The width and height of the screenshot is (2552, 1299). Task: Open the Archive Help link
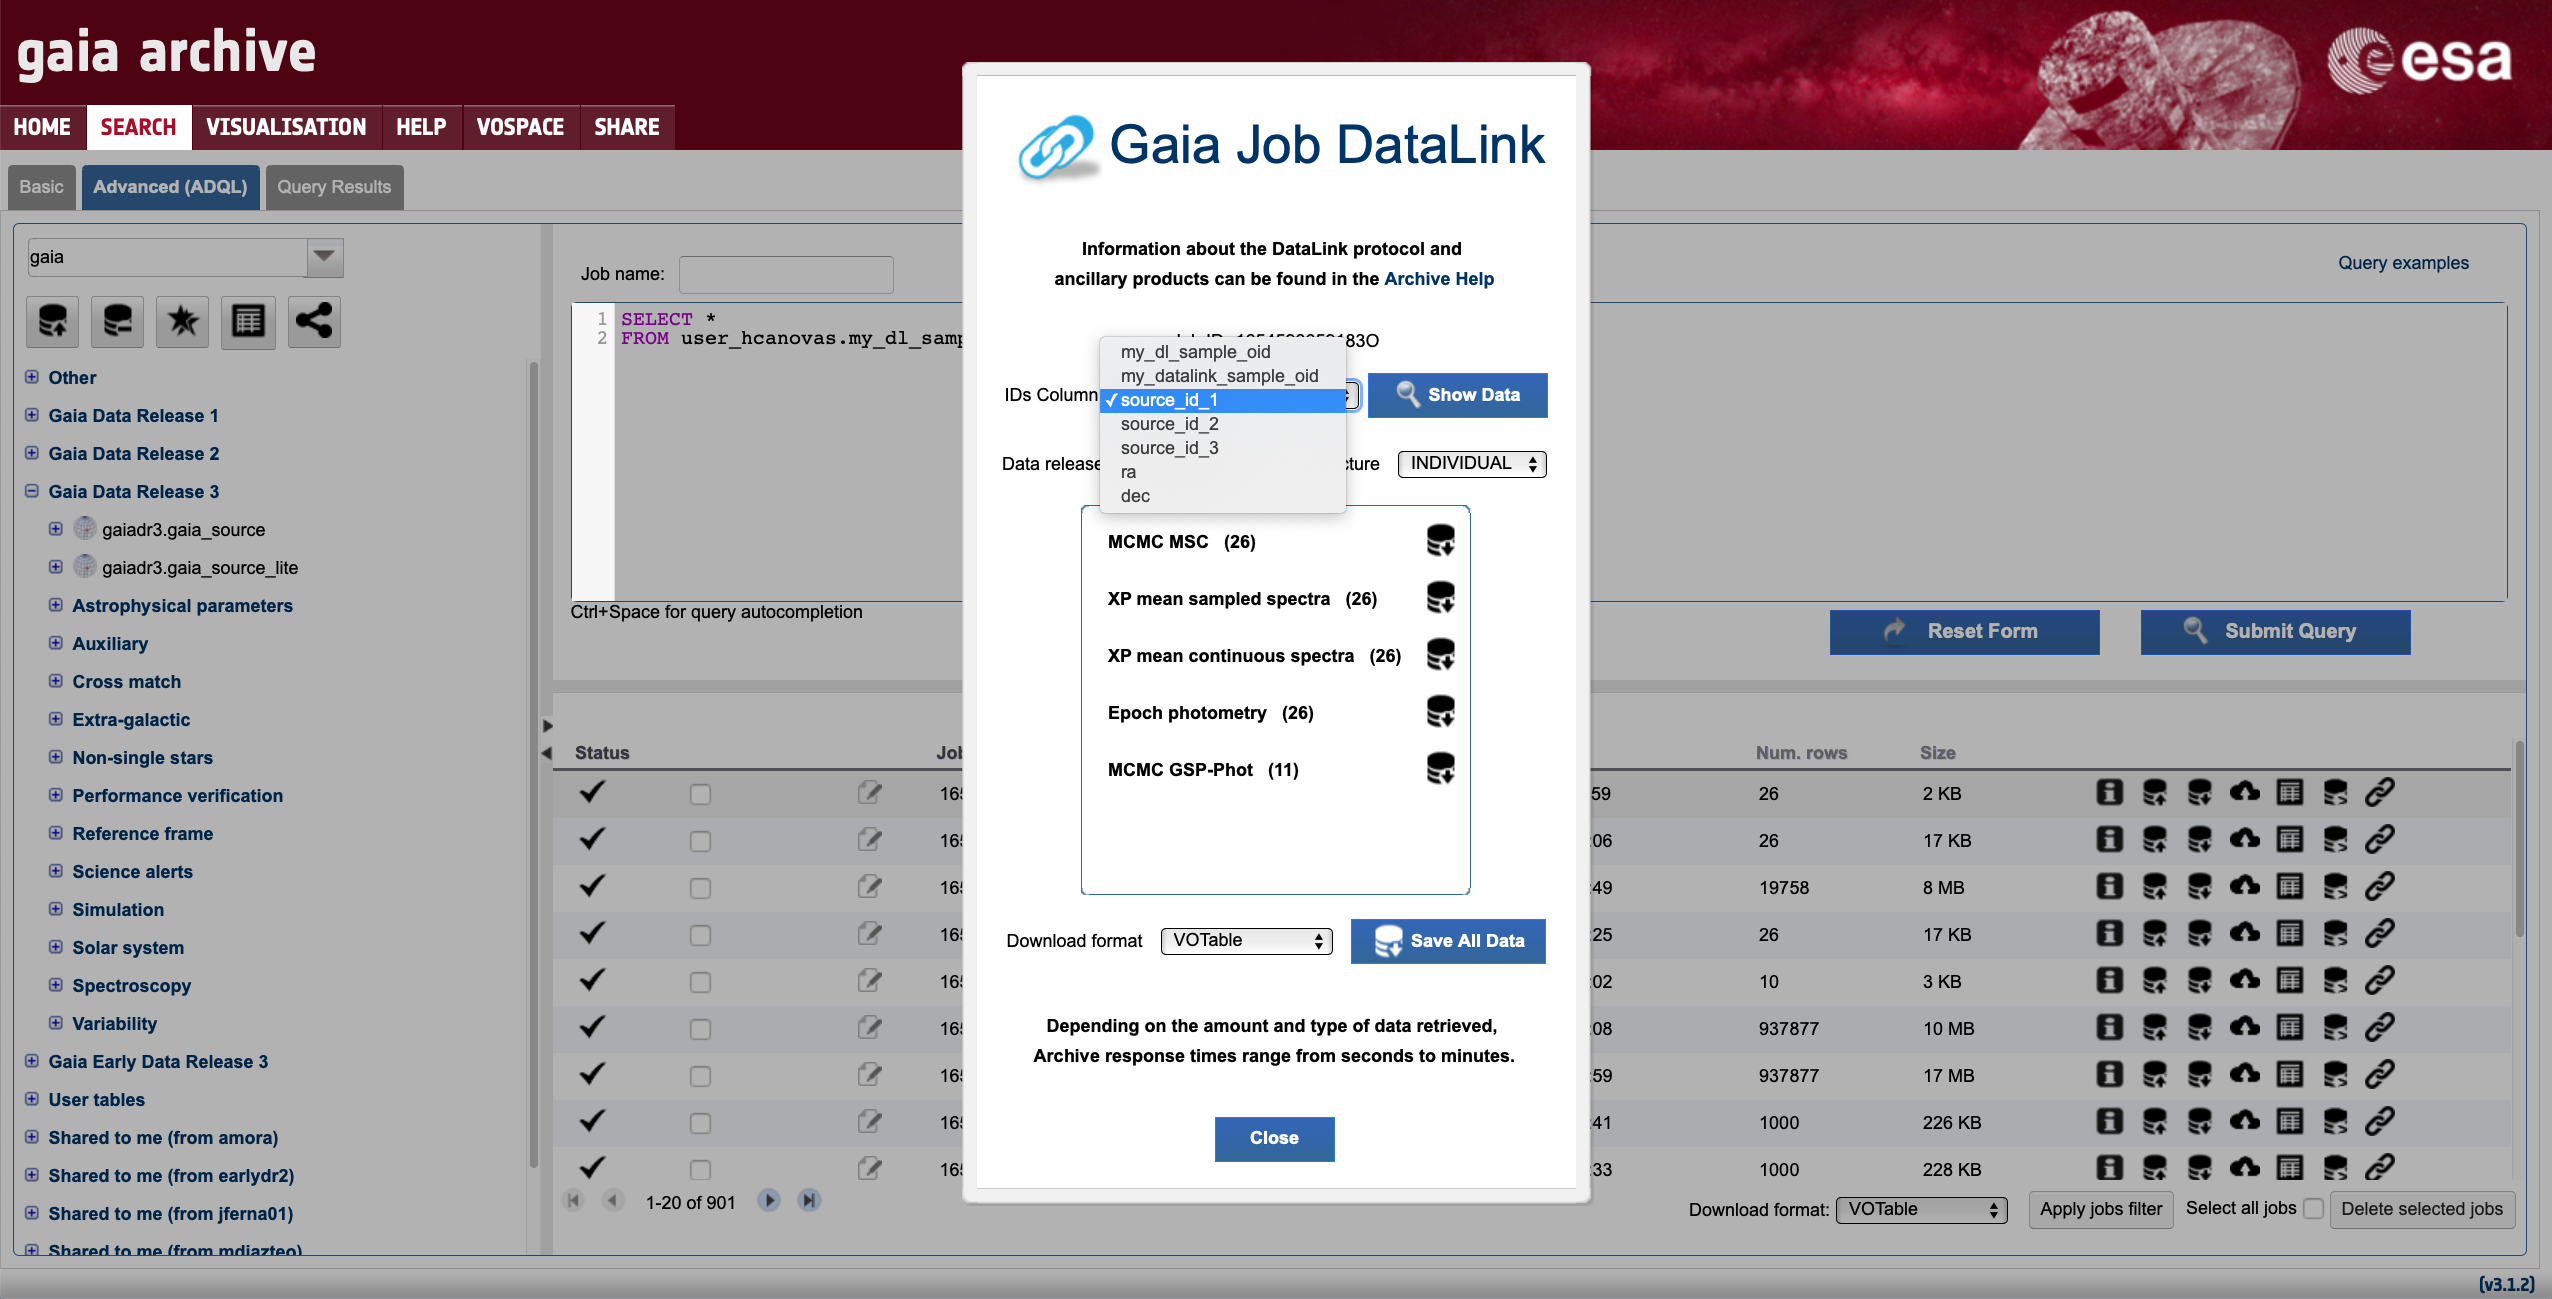pyautogui.click(x=1438, y=279)
